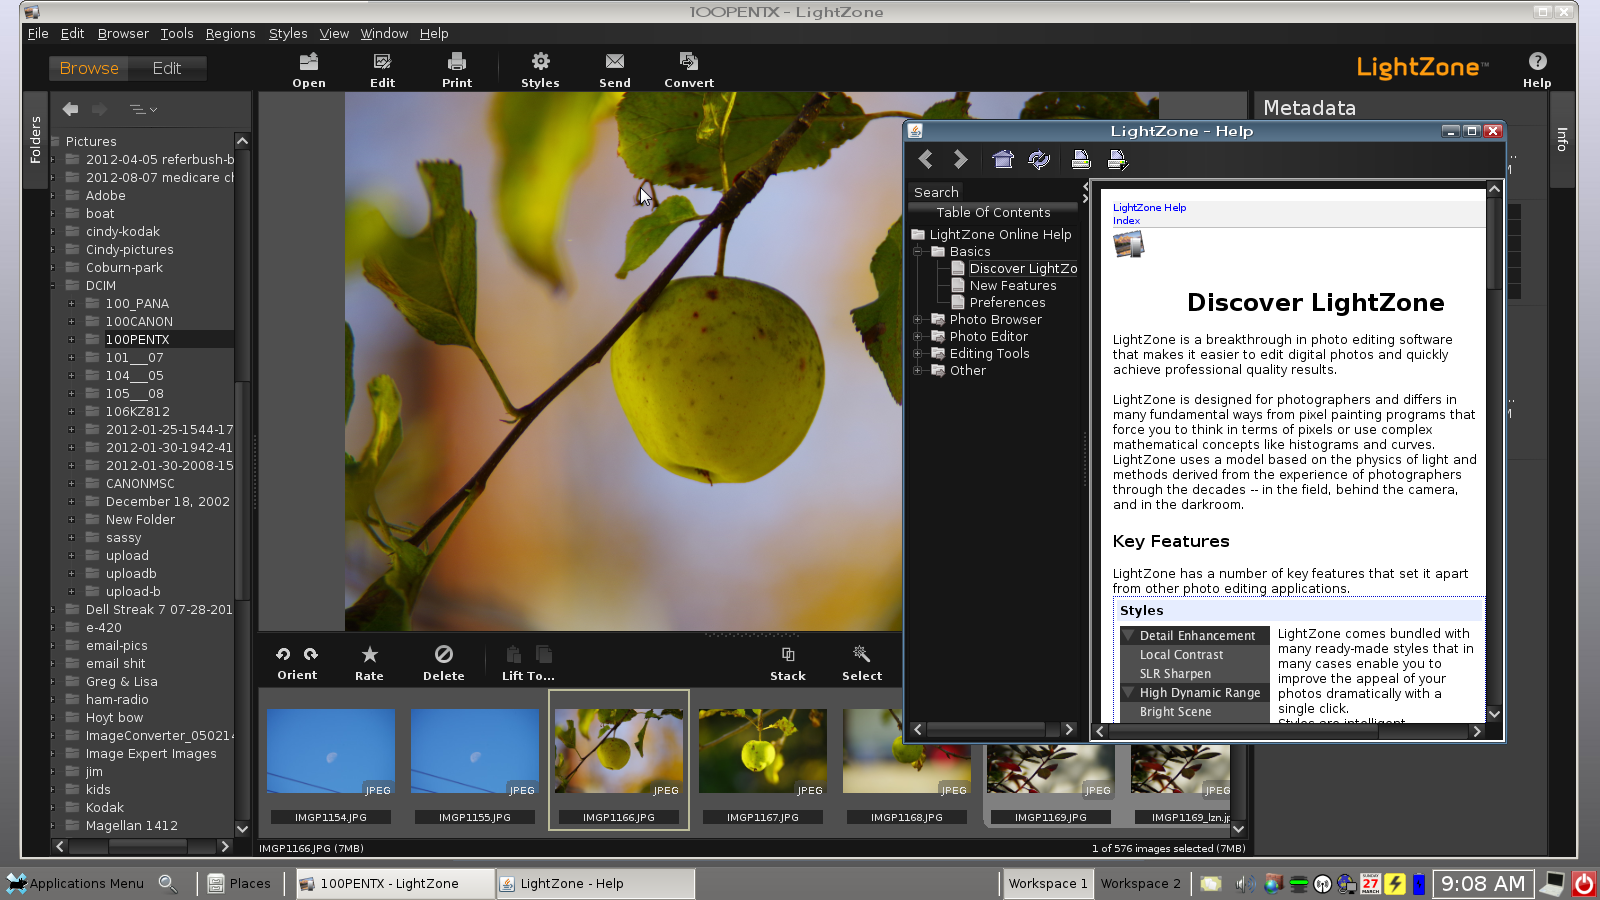
Task: Expand the Editing Tools help section
Action: click(x=917, y=354)
